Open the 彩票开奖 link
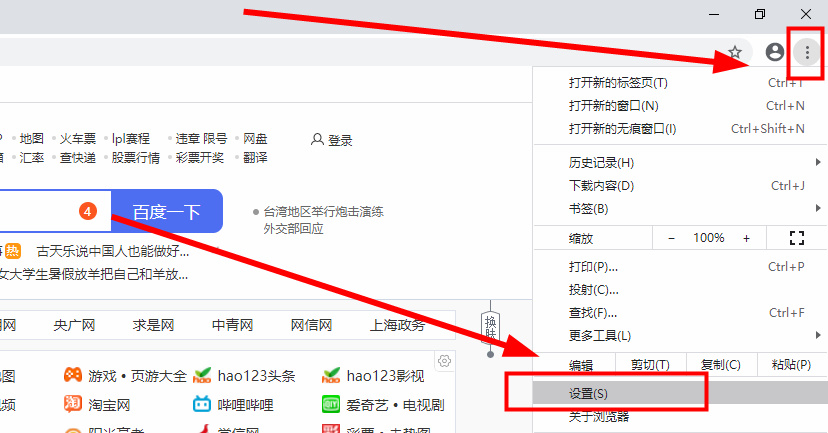828x433 pixels. coord(200,157)
